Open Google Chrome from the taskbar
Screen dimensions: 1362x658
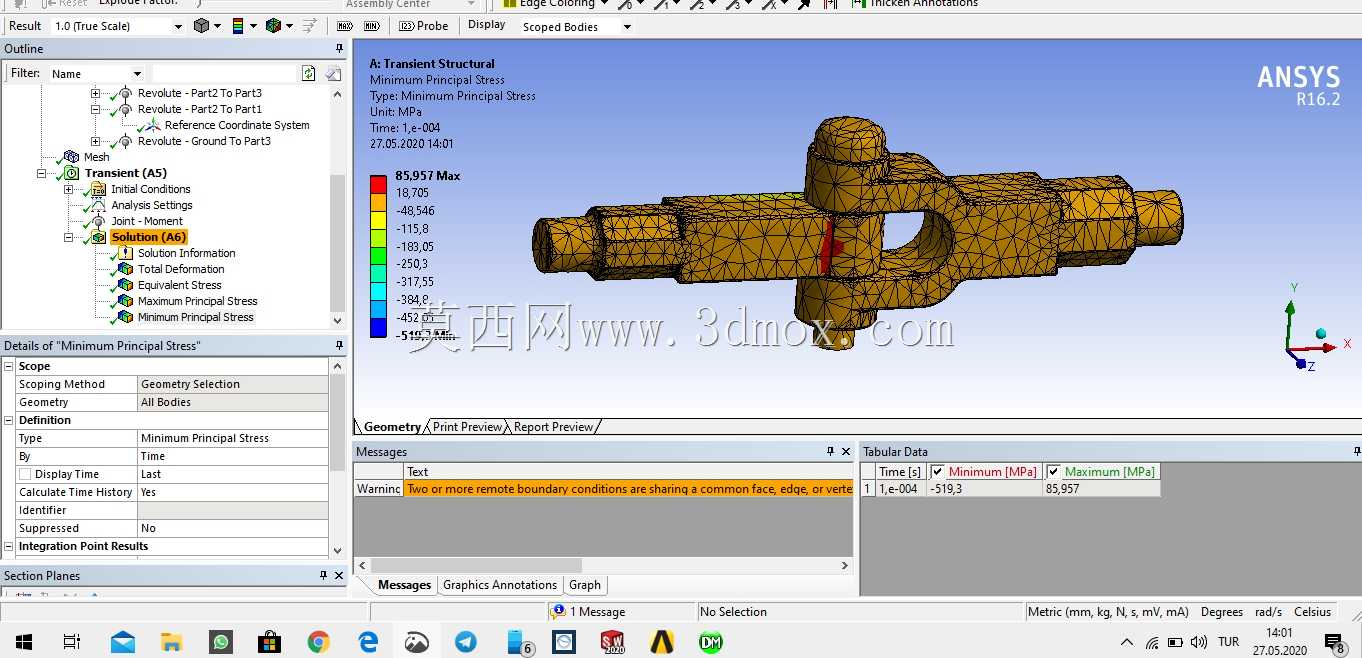[x=319, y=642]
